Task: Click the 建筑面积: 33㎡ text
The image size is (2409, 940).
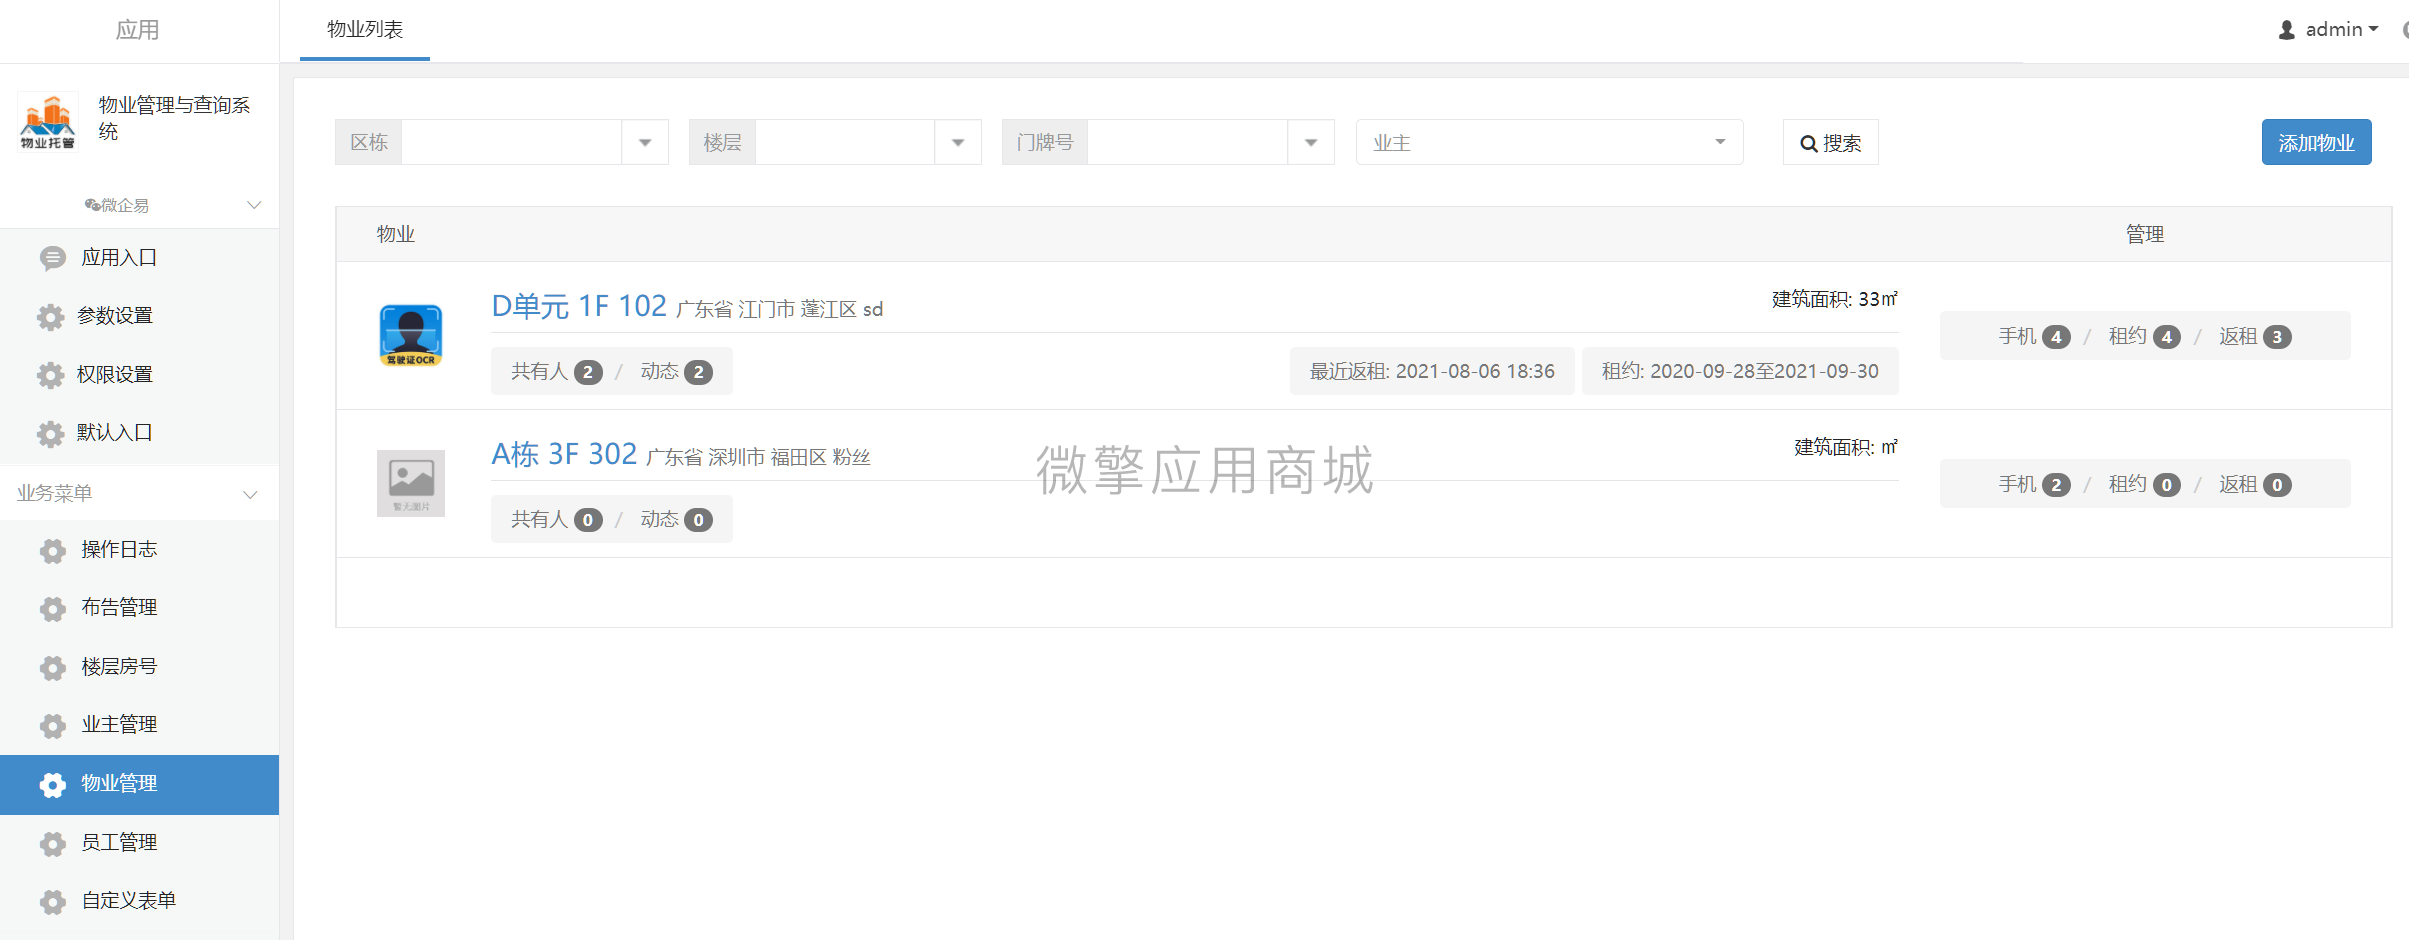Action: 1834,299
